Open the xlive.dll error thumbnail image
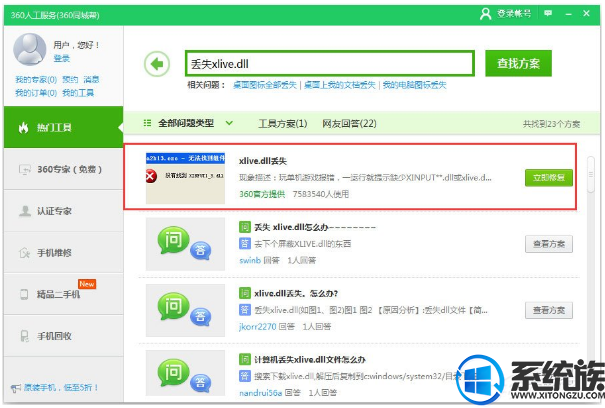605x408 pixels. 185,178
